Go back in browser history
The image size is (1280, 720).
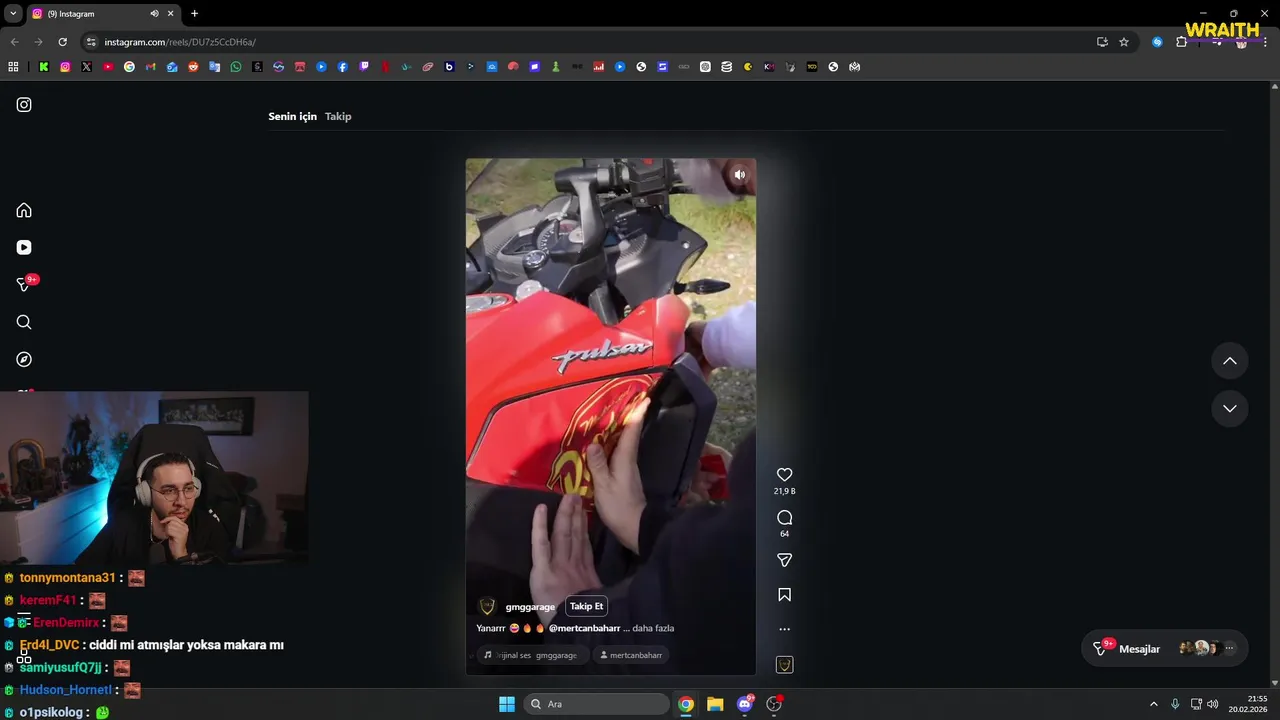click(14, 42)
